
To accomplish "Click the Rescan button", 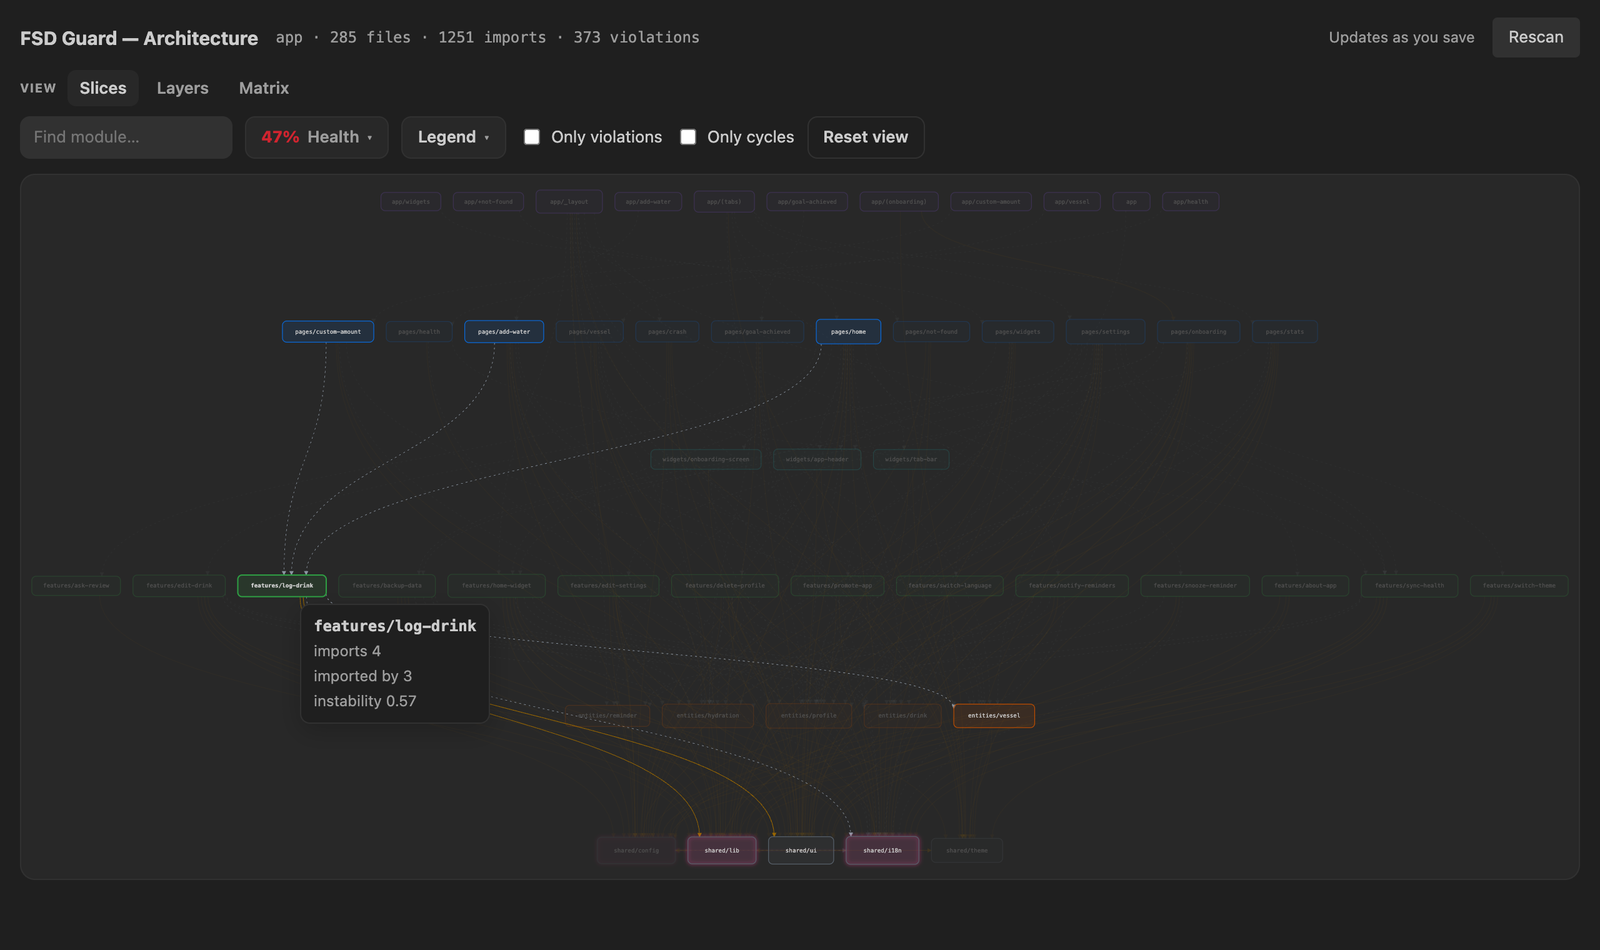I will click(x=1536, y=37).
